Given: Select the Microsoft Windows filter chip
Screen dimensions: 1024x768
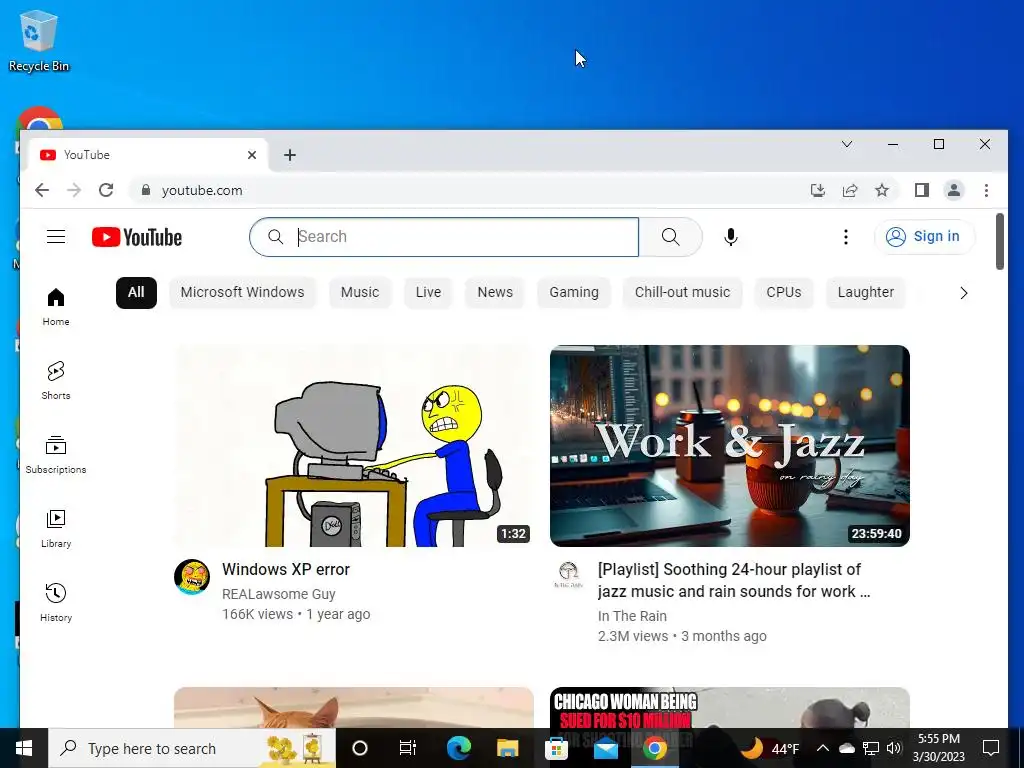Looking at the screenshot, I should pos(242,293).
